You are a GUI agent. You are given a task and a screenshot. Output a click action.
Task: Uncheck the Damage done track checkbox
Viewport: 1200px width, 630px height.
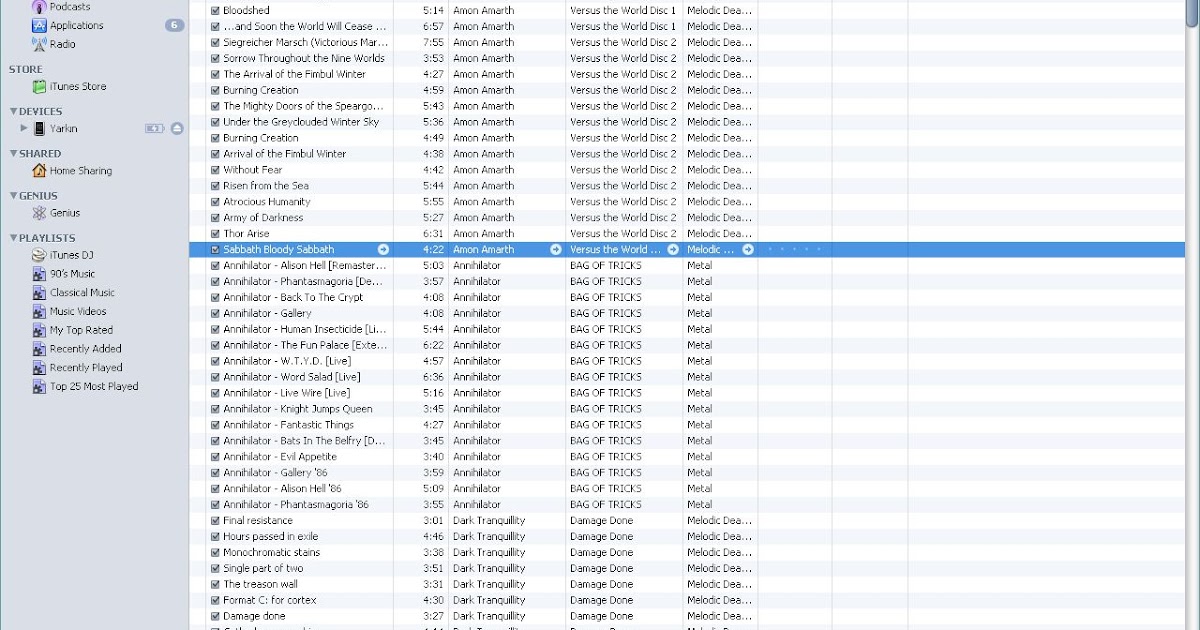[x=215, y=617]
